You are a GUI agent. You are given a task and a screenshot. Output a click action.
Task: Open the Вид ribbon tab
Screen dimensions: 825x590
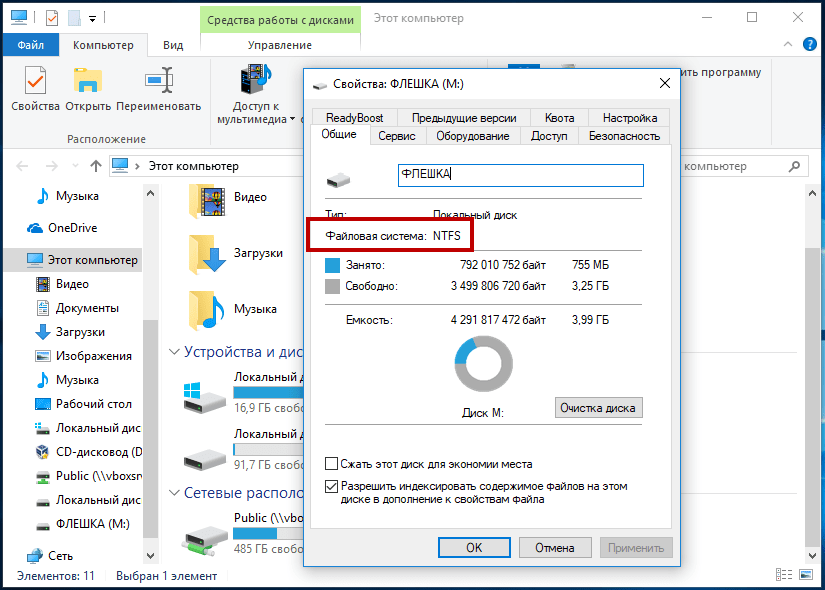[x=173, y=45]
